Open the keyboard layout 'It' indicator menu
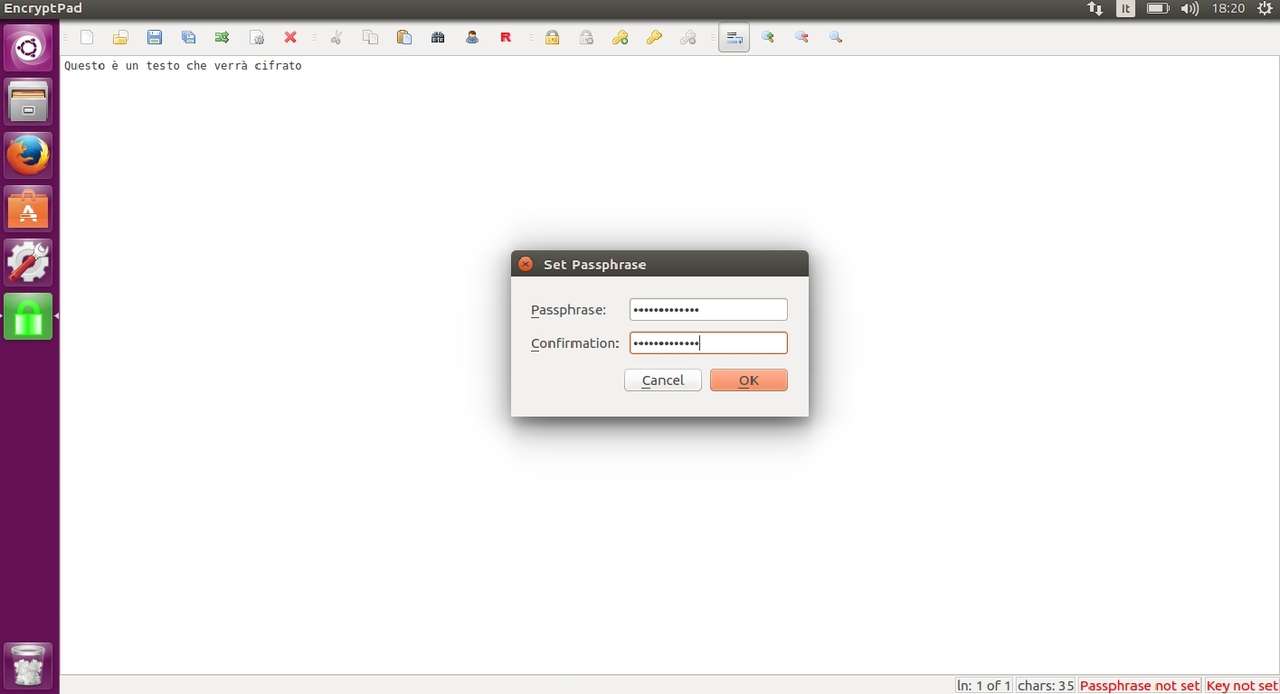Screen dimensions: 1280x694 1126,9
